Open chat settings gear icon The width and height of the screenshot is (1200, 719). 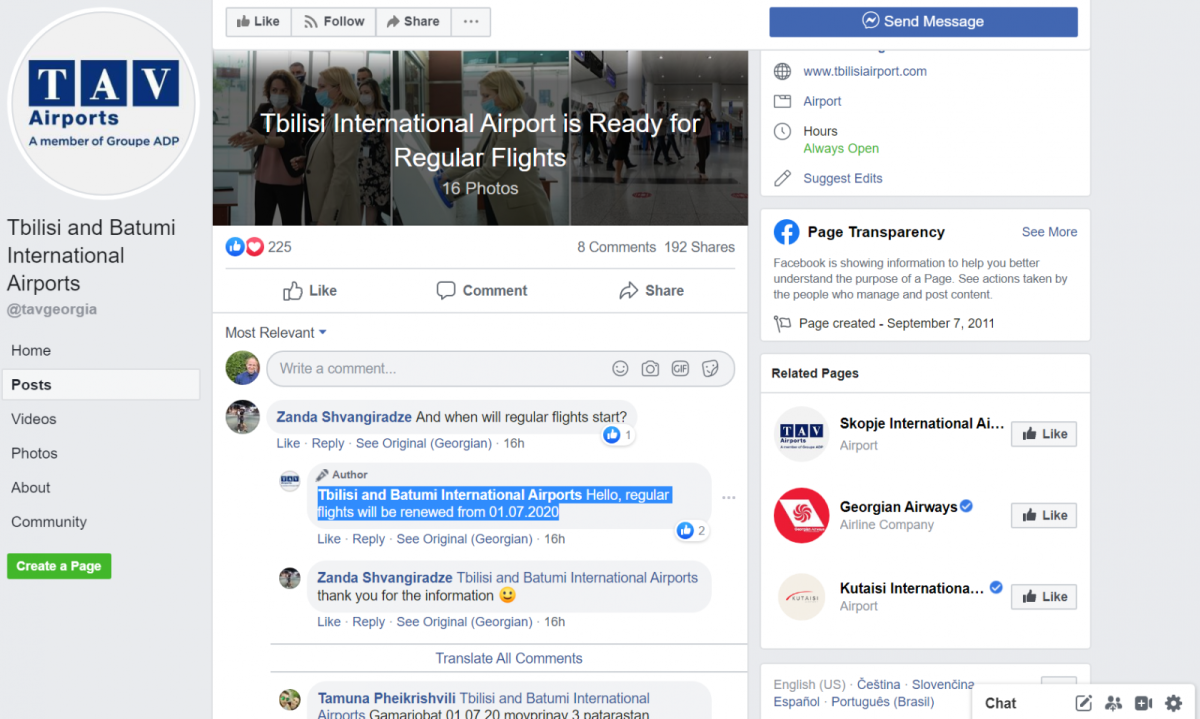click(x=1173, y=703)
